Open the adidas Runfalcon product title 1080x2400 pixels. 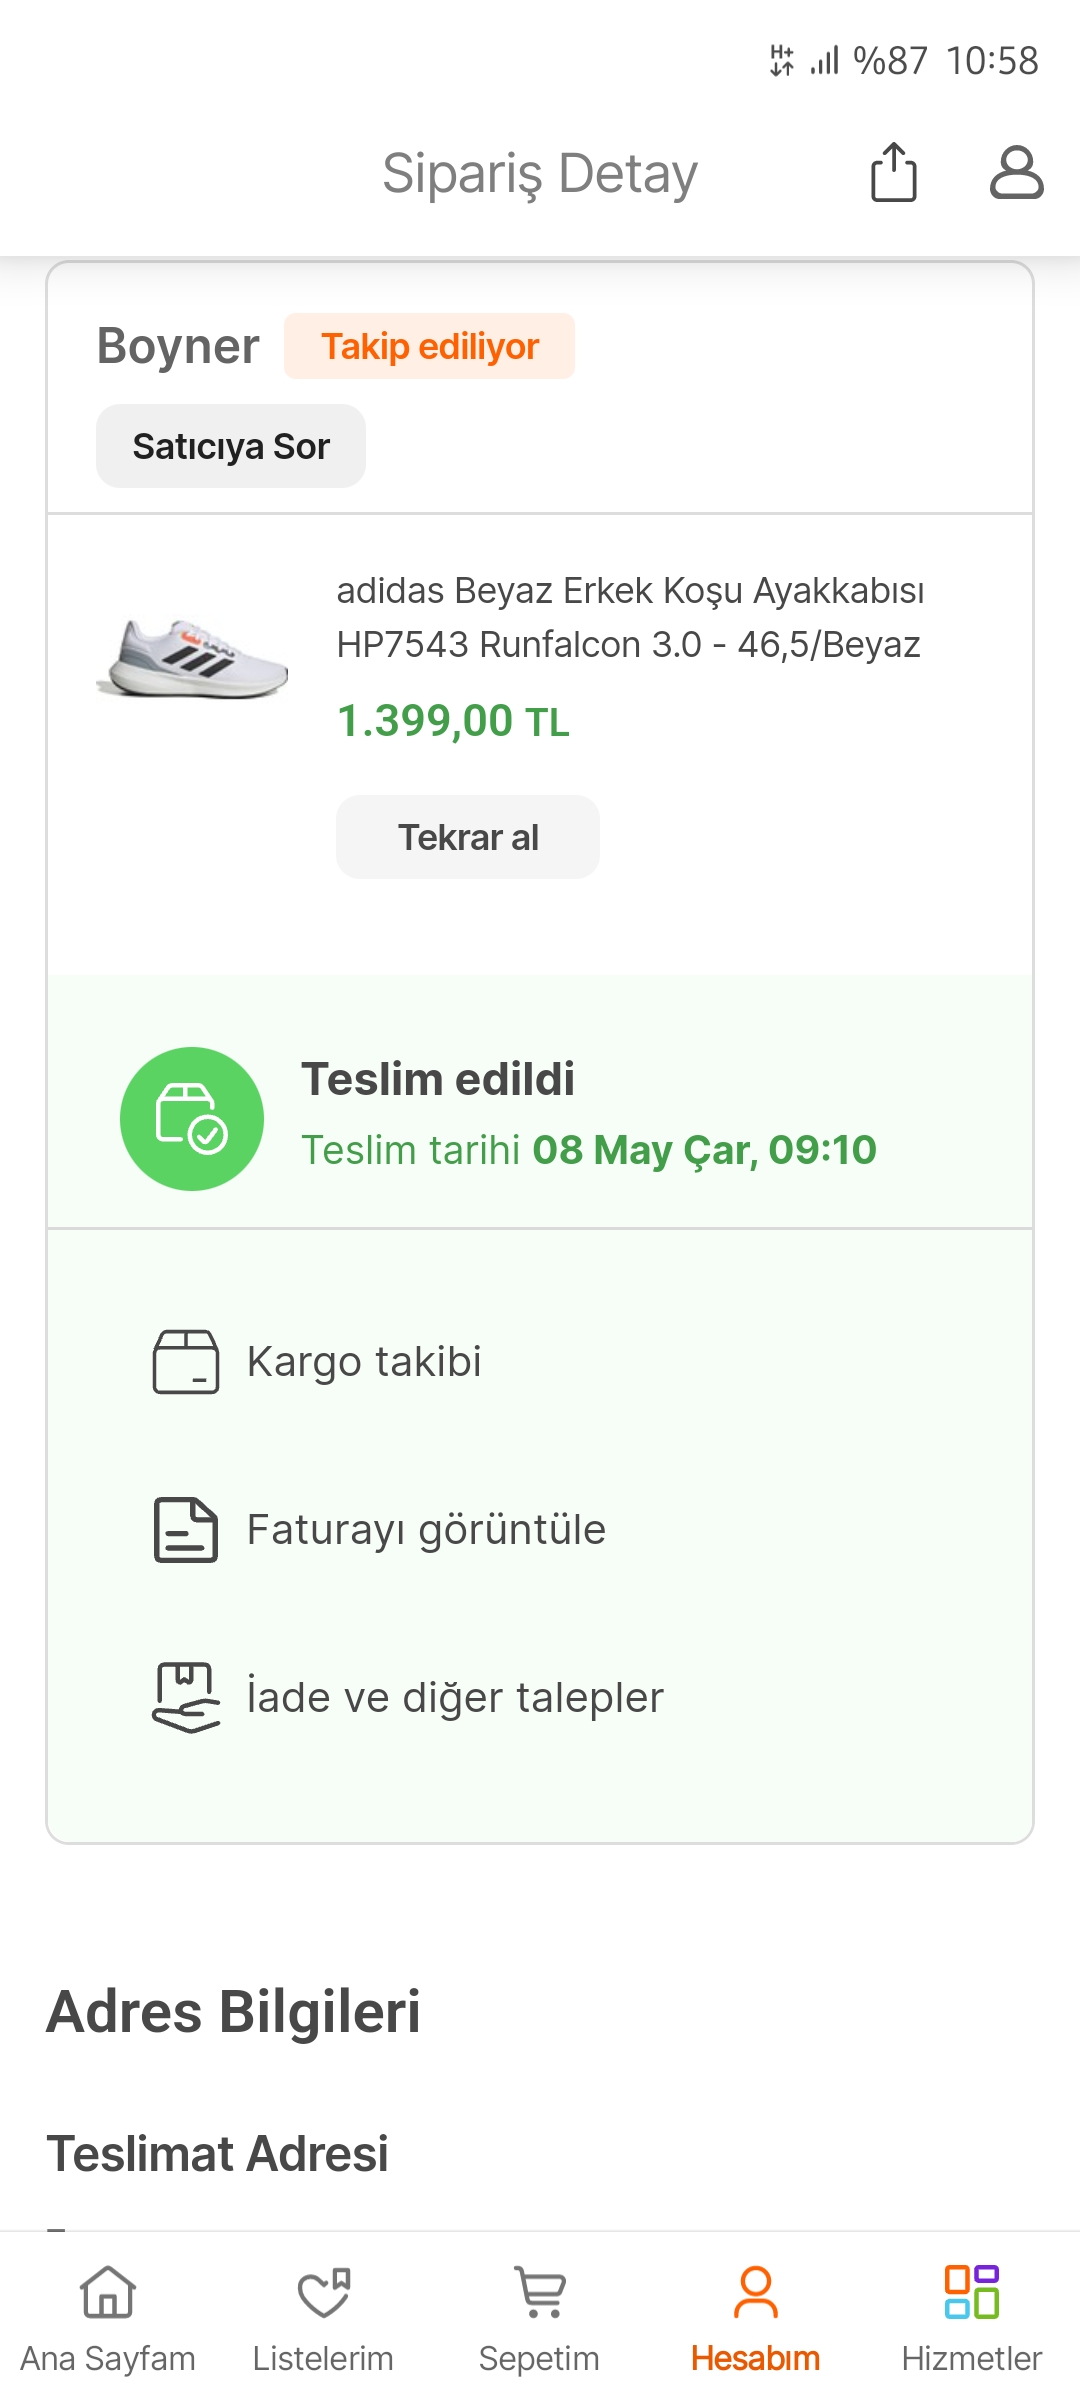click(630, 617)
